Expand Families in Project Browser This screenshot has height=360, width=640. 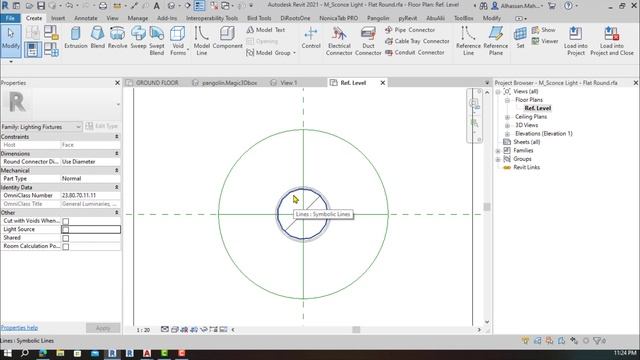click(x=498, y=151)
